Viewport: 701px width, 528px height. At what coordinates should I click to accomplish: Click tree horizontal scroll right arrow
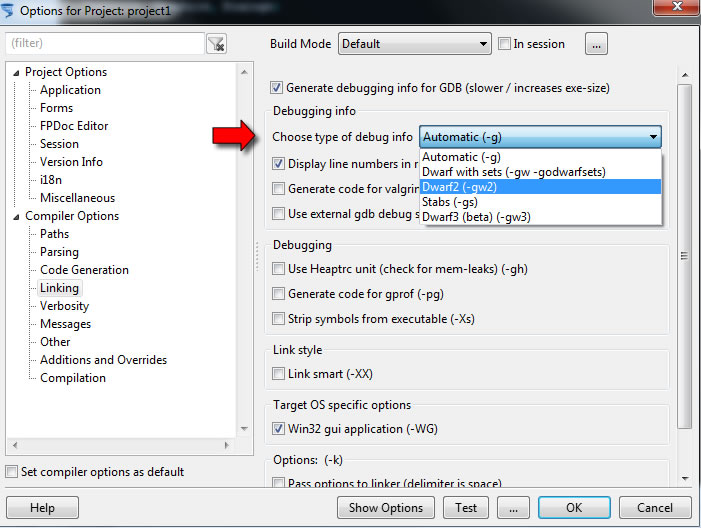(226, 445)
